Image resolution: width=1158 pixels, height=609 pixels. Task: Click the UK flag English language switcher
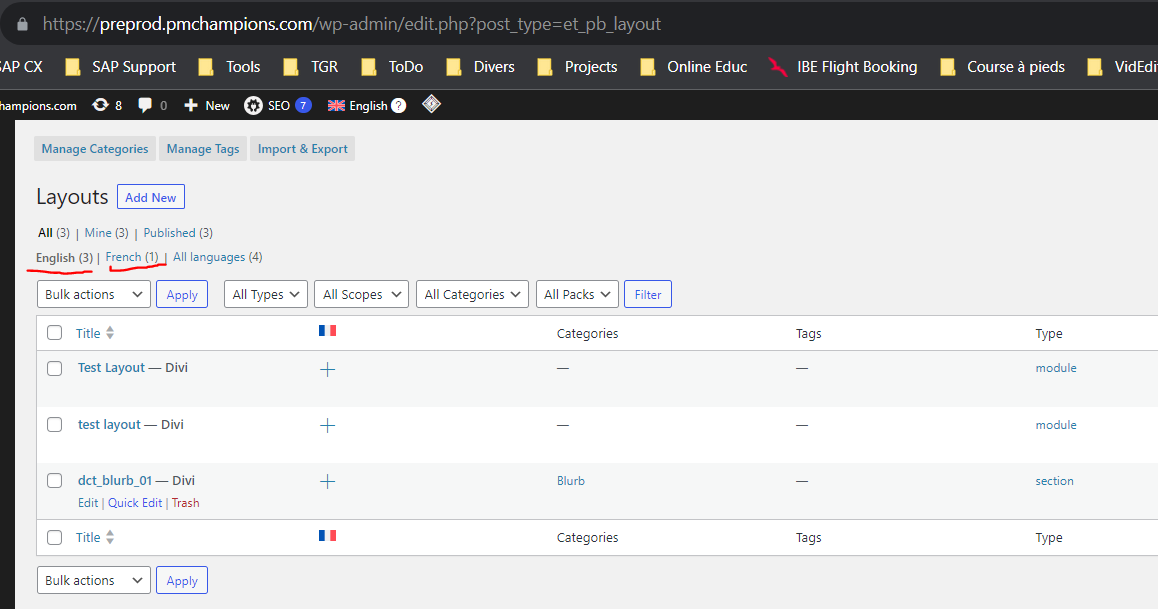point(357,106)
